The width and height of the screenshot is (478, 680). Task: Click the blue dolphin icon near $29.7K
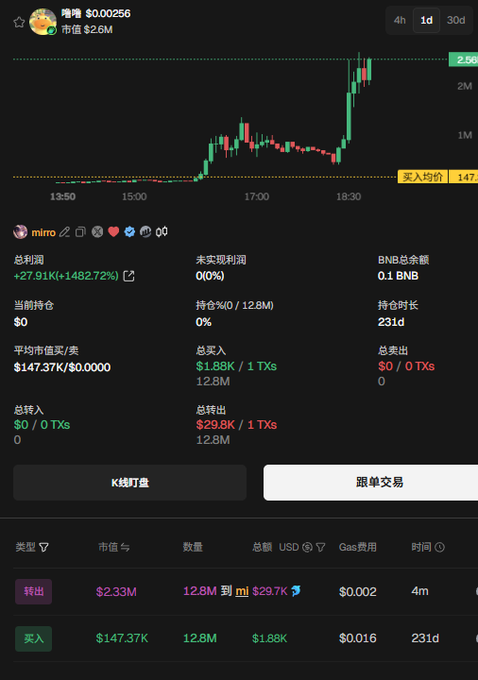[x=296, y=591]
